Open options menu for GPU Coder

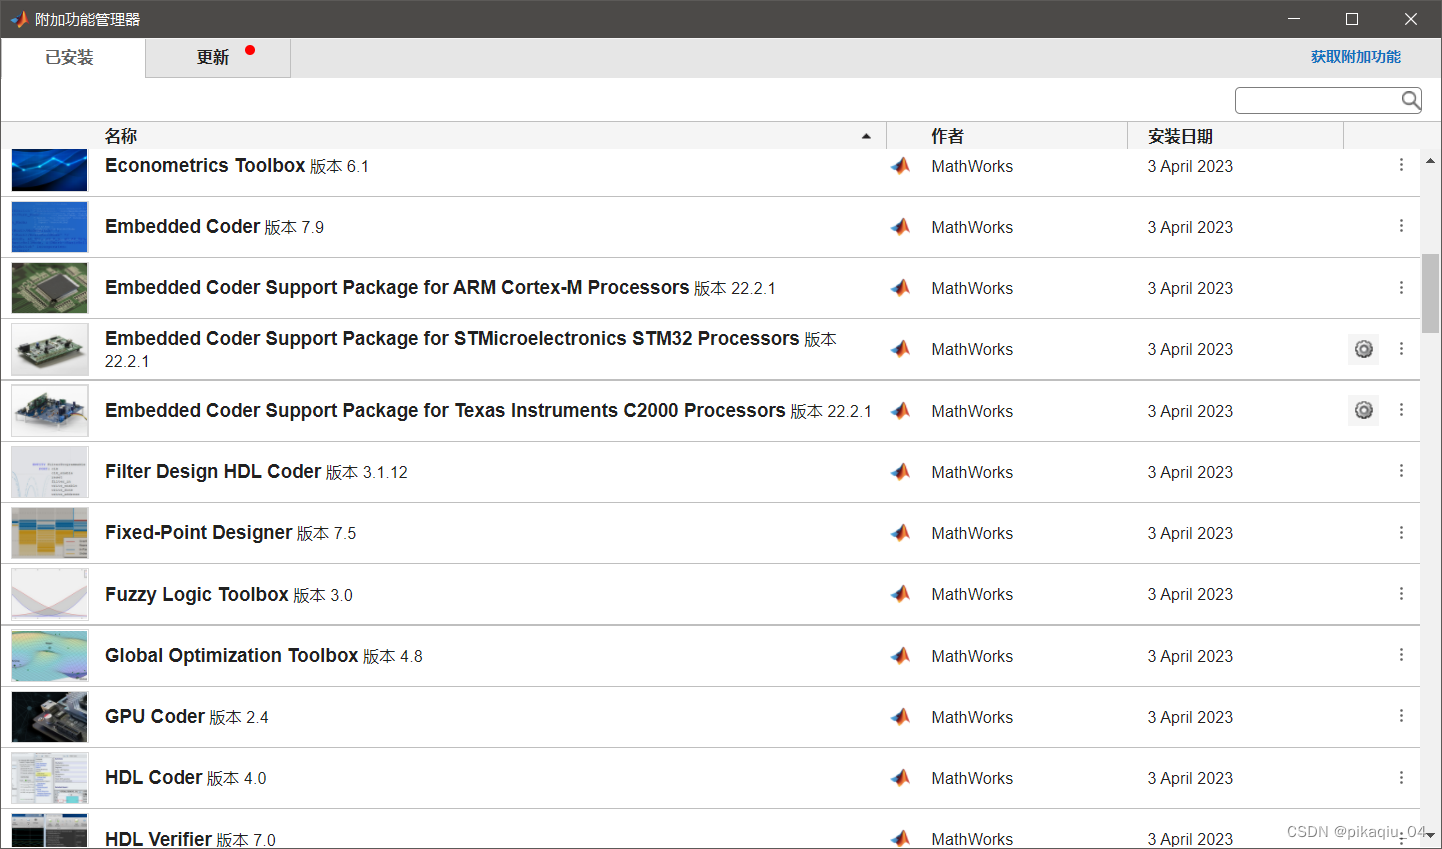[1401, 716]
